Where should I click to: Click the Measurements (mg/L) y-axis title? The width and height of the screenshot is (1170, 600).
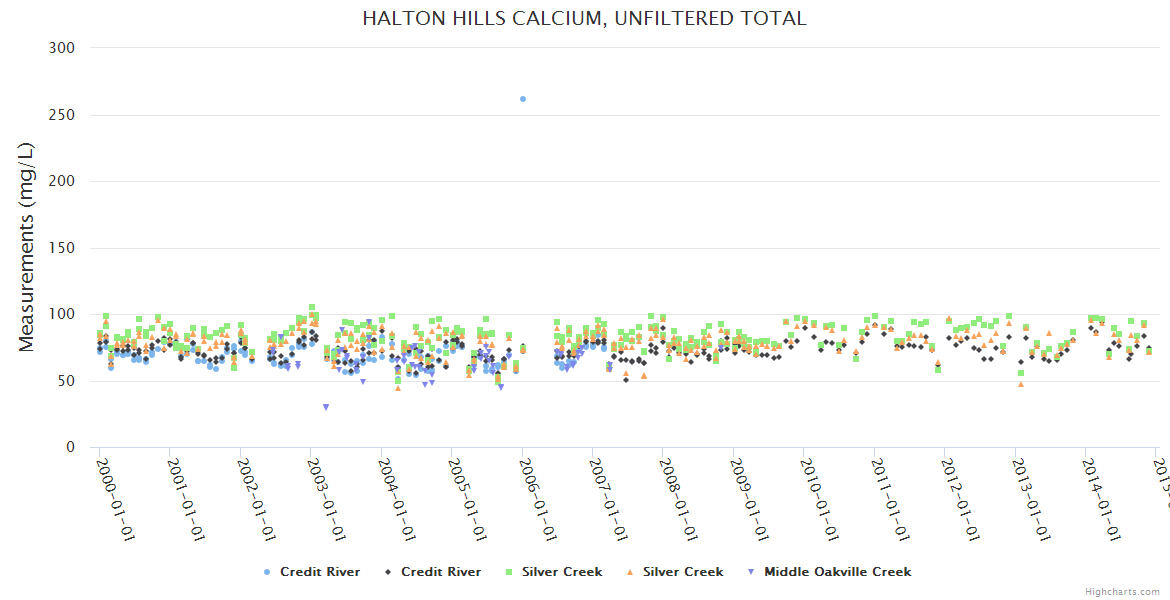27,246
